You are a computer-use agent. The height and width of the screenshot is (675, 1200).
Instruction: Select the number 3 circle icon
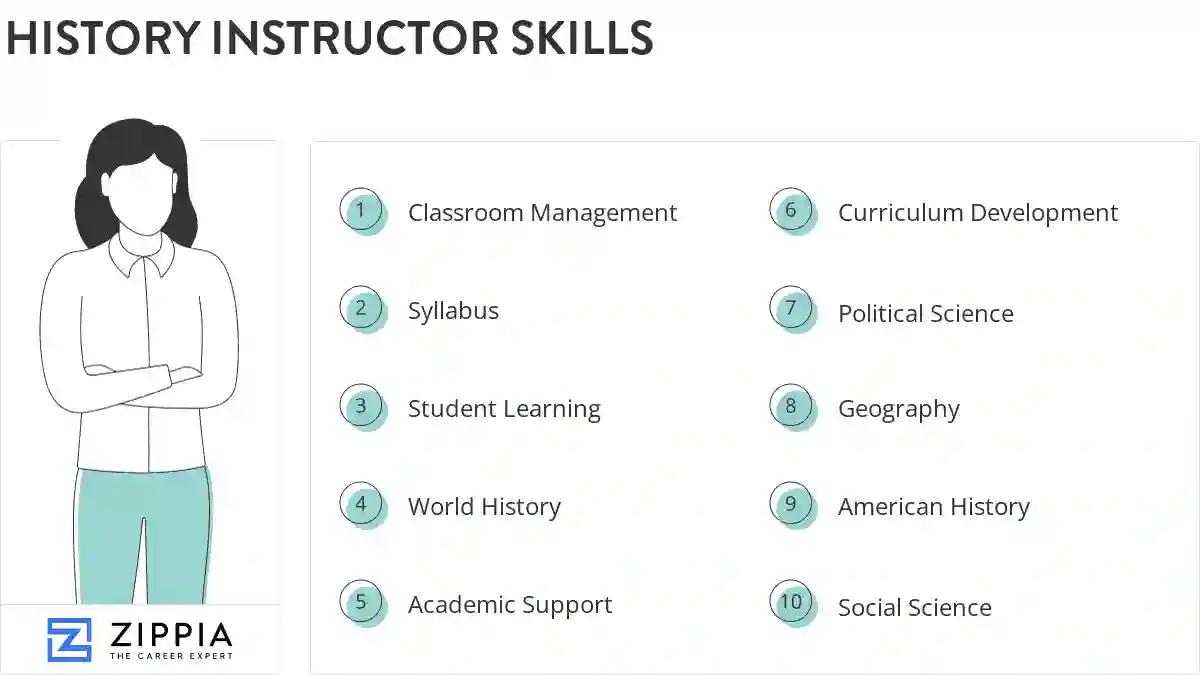click(x=361, y=407)
